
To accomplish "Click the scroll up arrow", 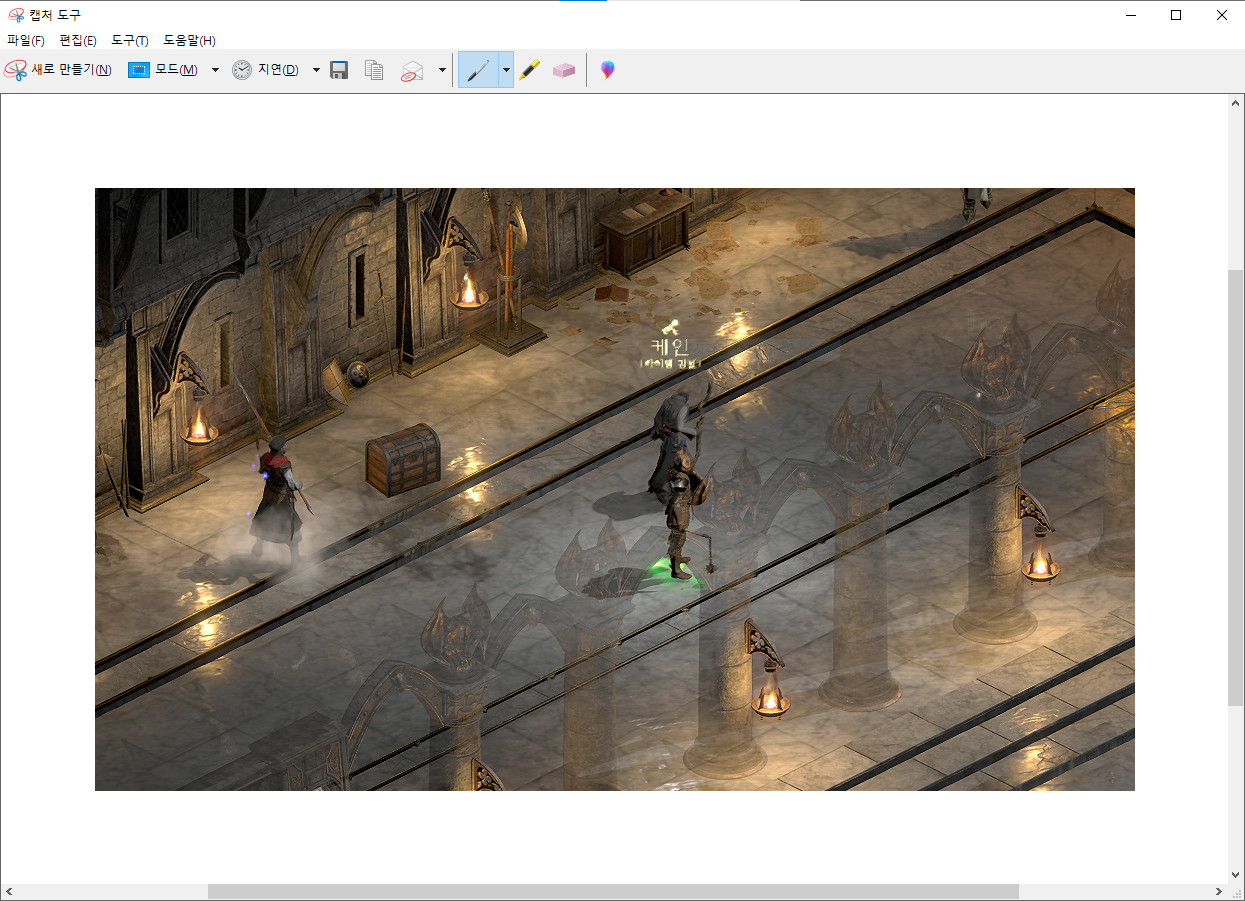I will click(1236, 103).
